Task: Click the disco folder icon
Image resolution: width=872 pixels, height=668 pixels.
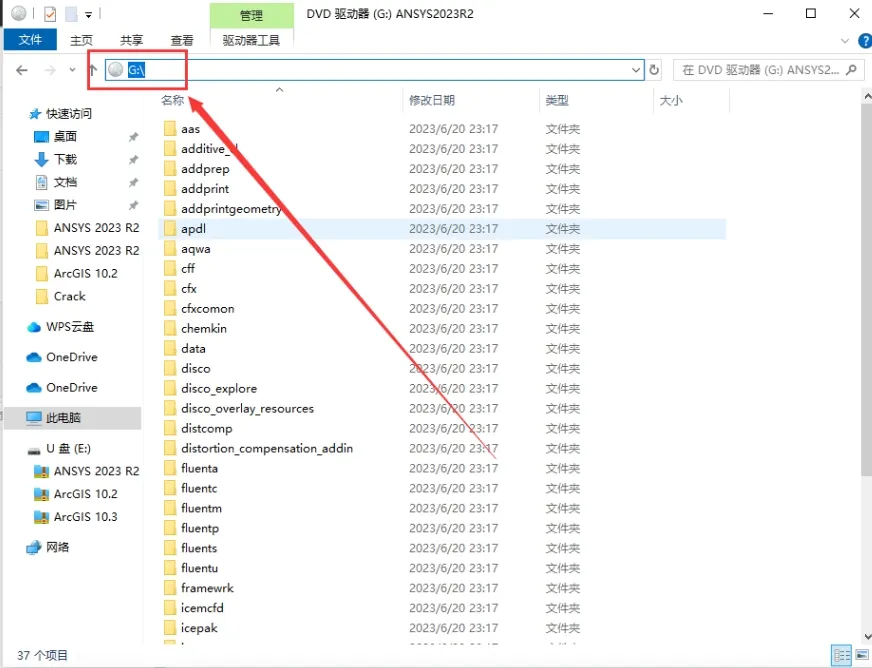Action: click(x=170, y=369)
